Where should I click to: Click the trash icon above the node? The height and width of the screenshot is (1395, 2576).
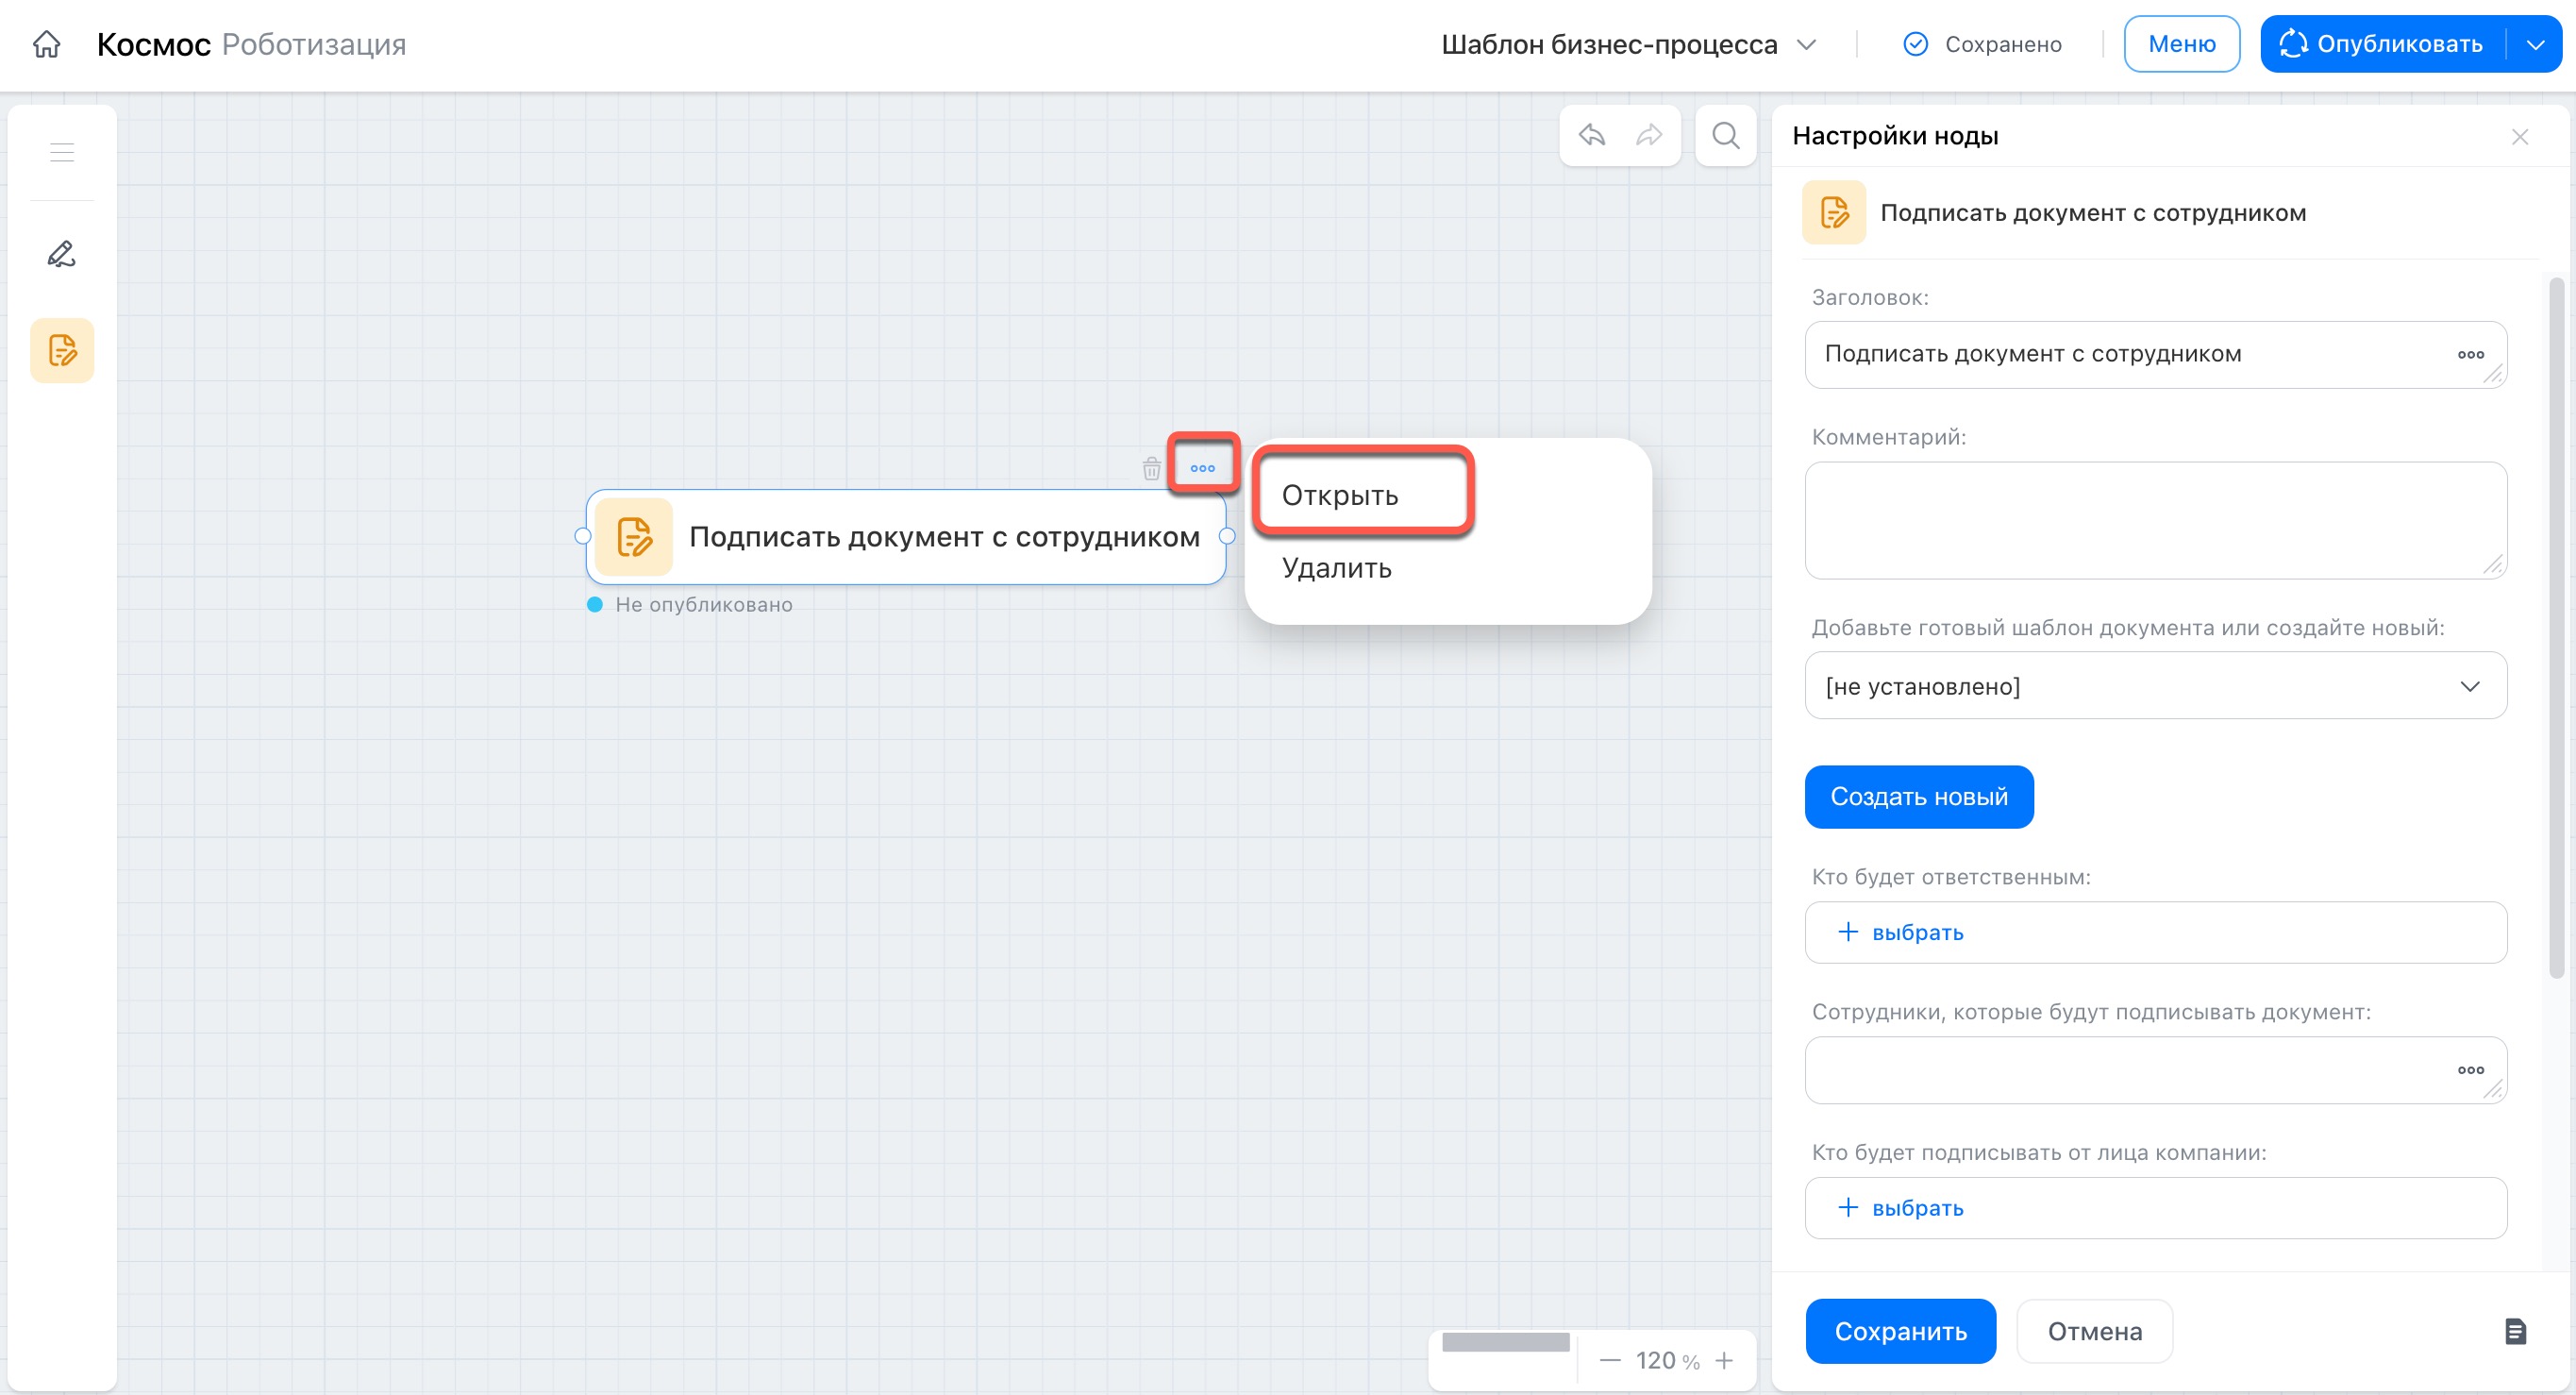(1151, 468)
